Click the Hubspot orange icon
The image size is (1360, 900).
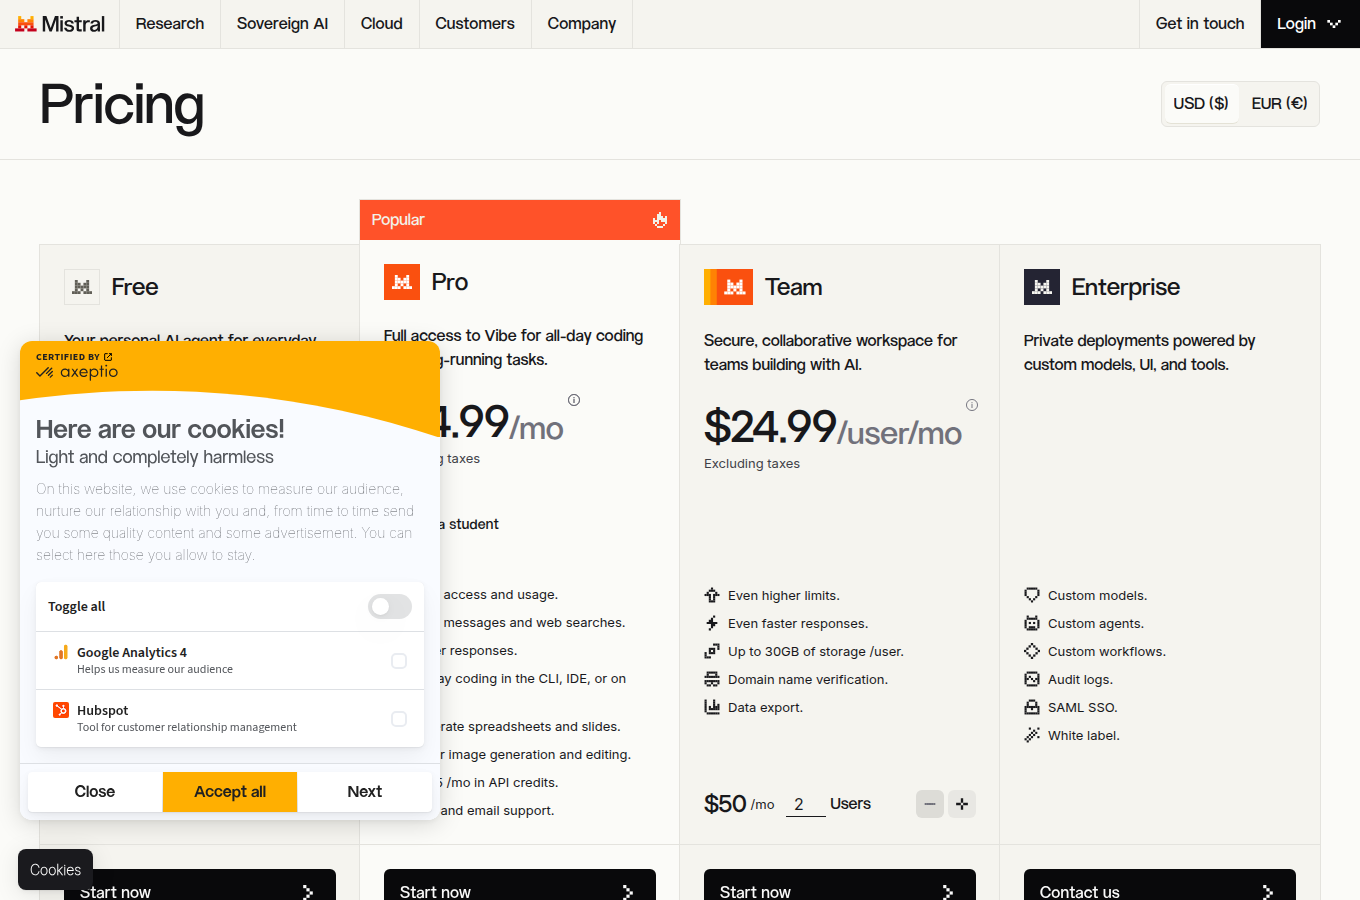coord(61,710)
